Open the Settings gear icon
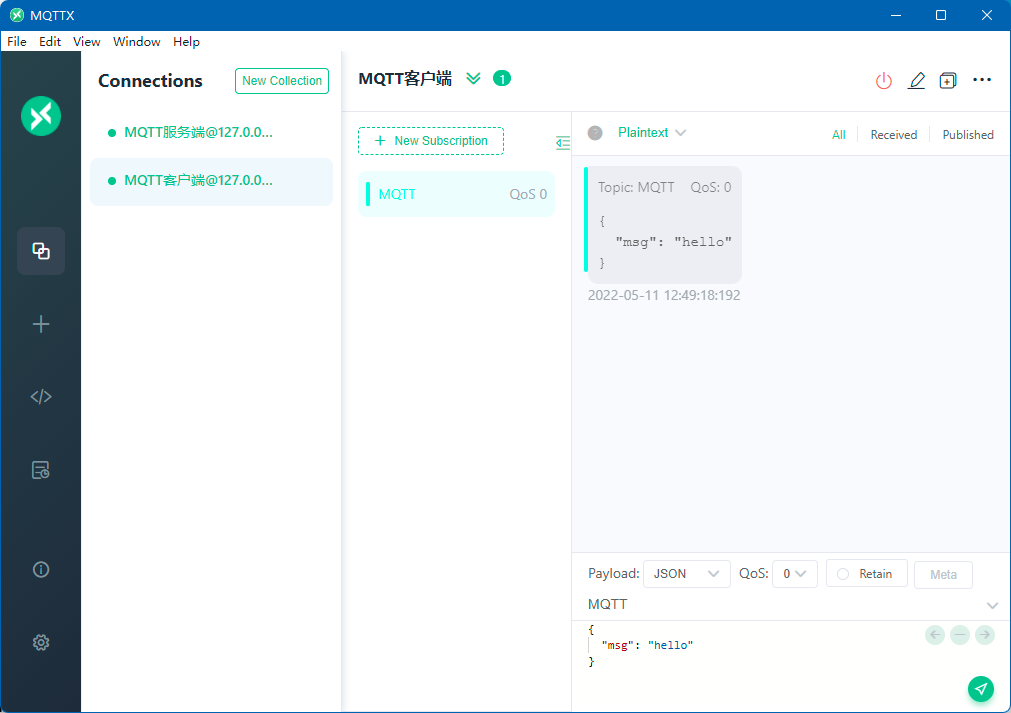Screen dimensions: 1011x713 pos(41,642)
